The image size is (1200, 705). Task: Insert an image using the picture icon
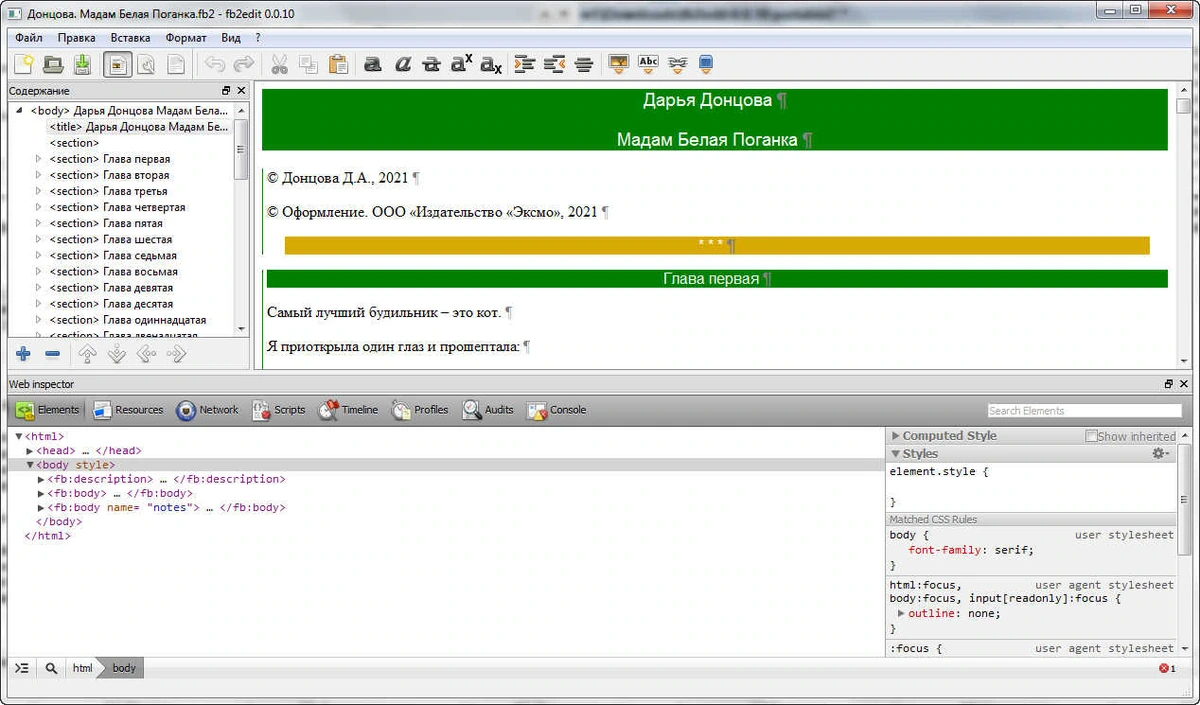tap(619, 64)
